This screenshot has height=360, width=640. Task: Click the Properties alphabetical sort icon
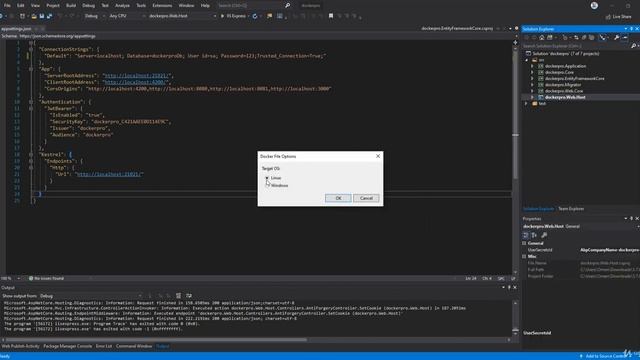(x=534, y=235)
